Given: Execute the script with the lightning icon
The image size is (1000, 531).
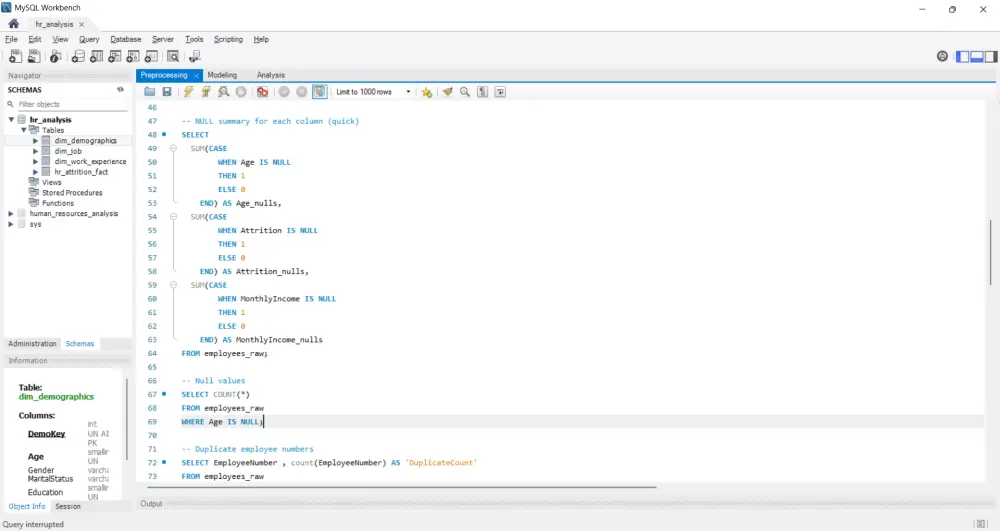Looking at the screenshot, I should pos(189,92).
